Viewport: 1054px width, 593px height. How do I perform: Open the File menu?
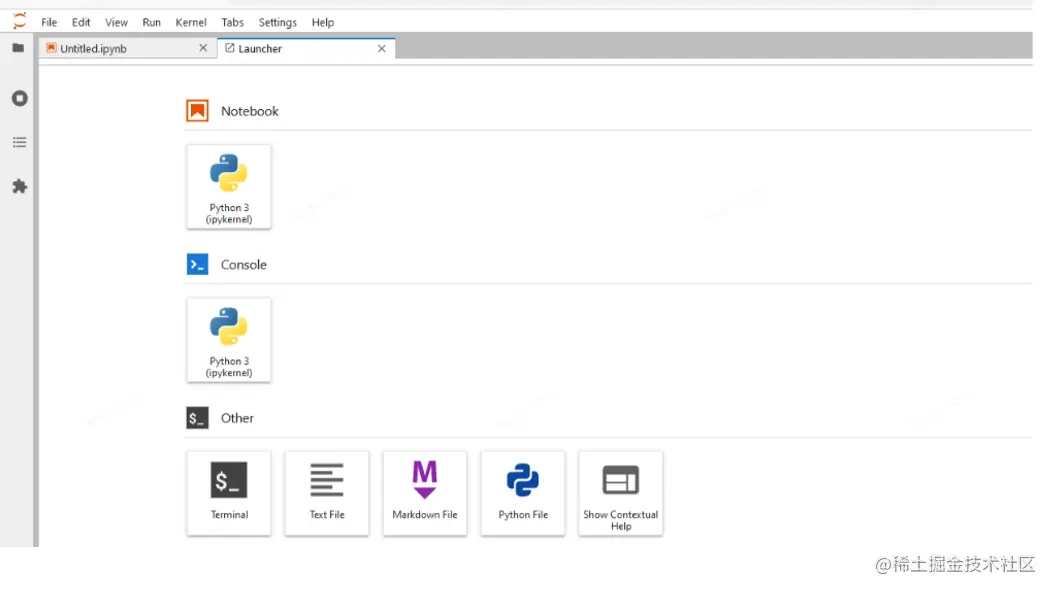[49, 22]
